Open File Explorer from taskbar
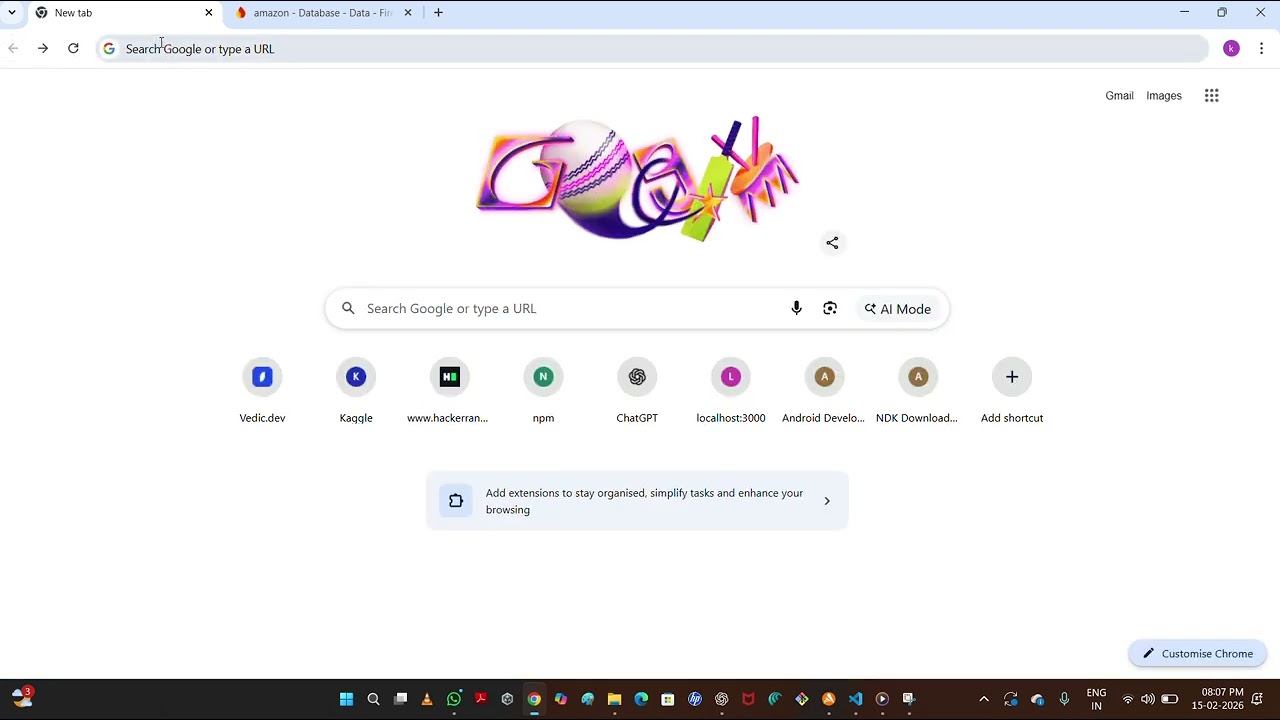1280x720 pixels. [614, 699]
